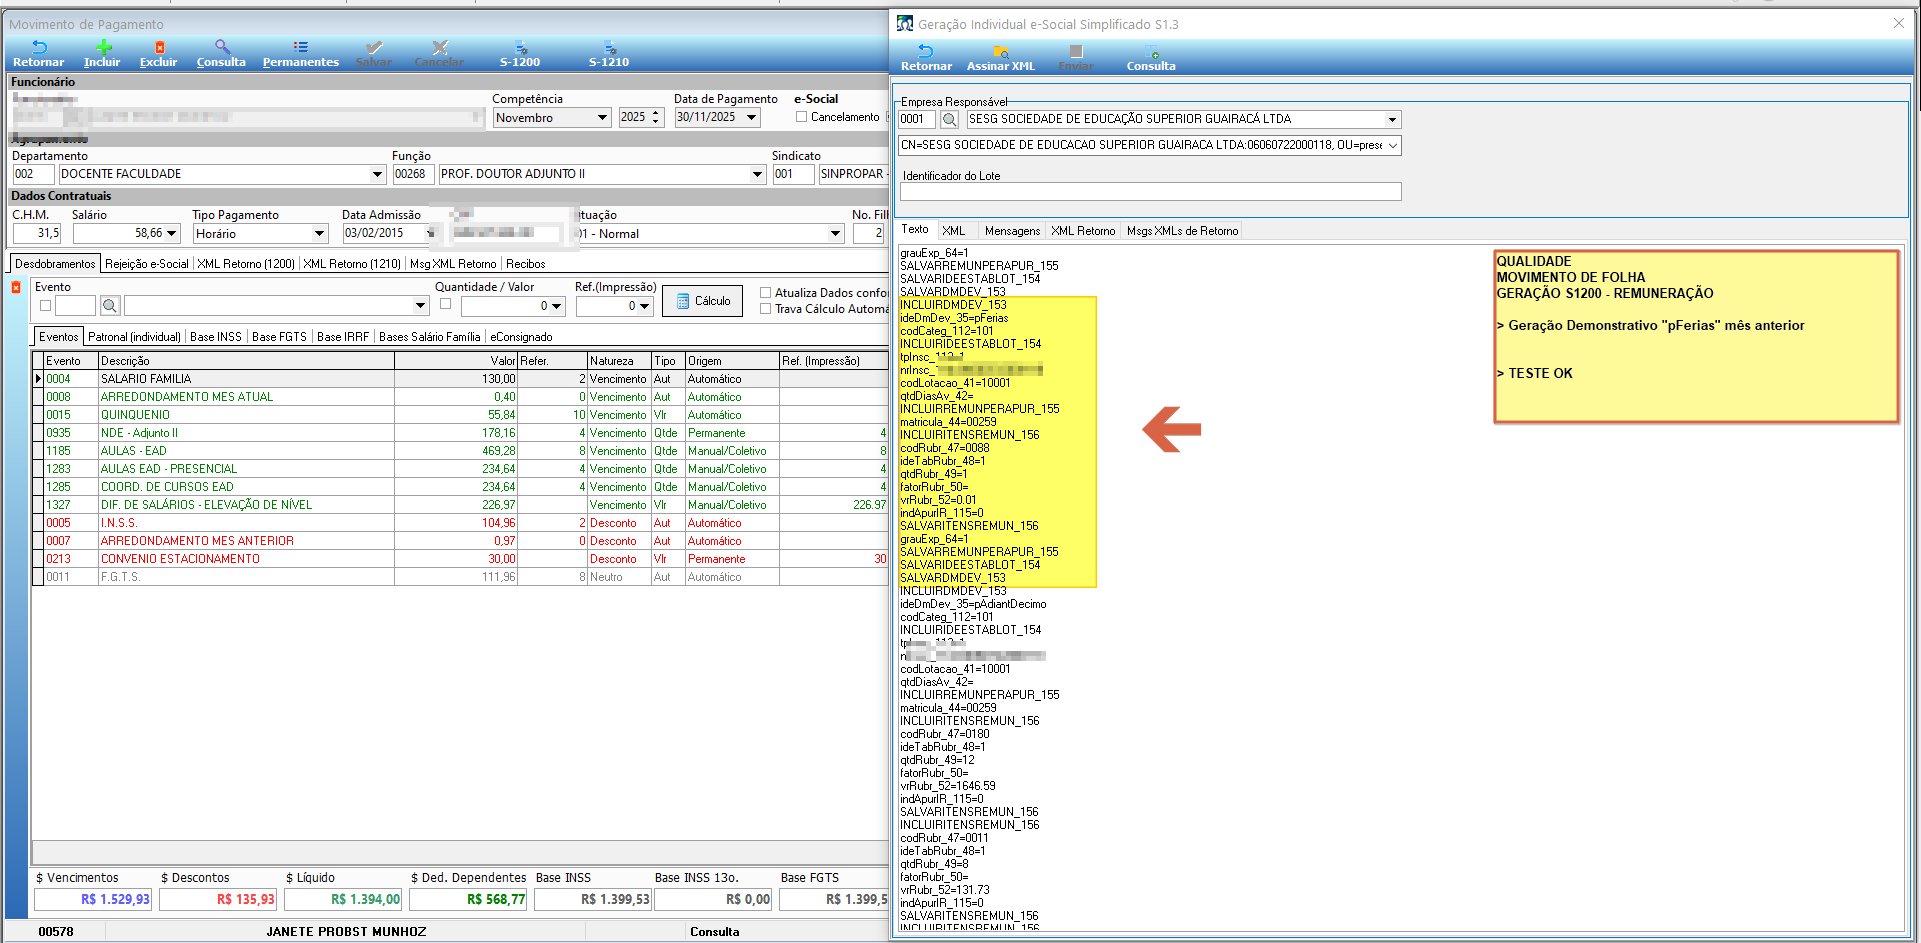Image resolution: width=1921 pixels, height=943 pixels.
Task: Open Consulta magnifier in payment toolbar
Action: [221, 48]
